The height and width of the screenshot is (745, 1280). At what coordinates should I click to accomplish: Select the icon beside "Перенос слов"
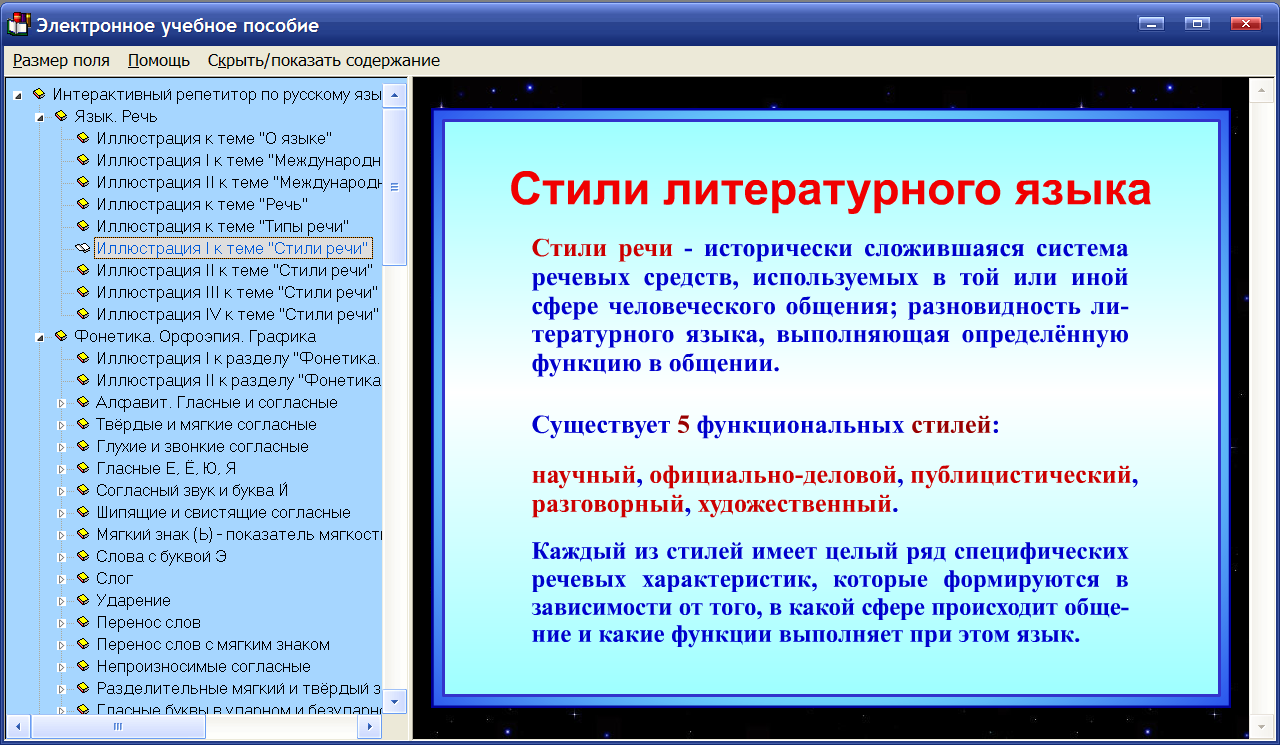(80, 622)
